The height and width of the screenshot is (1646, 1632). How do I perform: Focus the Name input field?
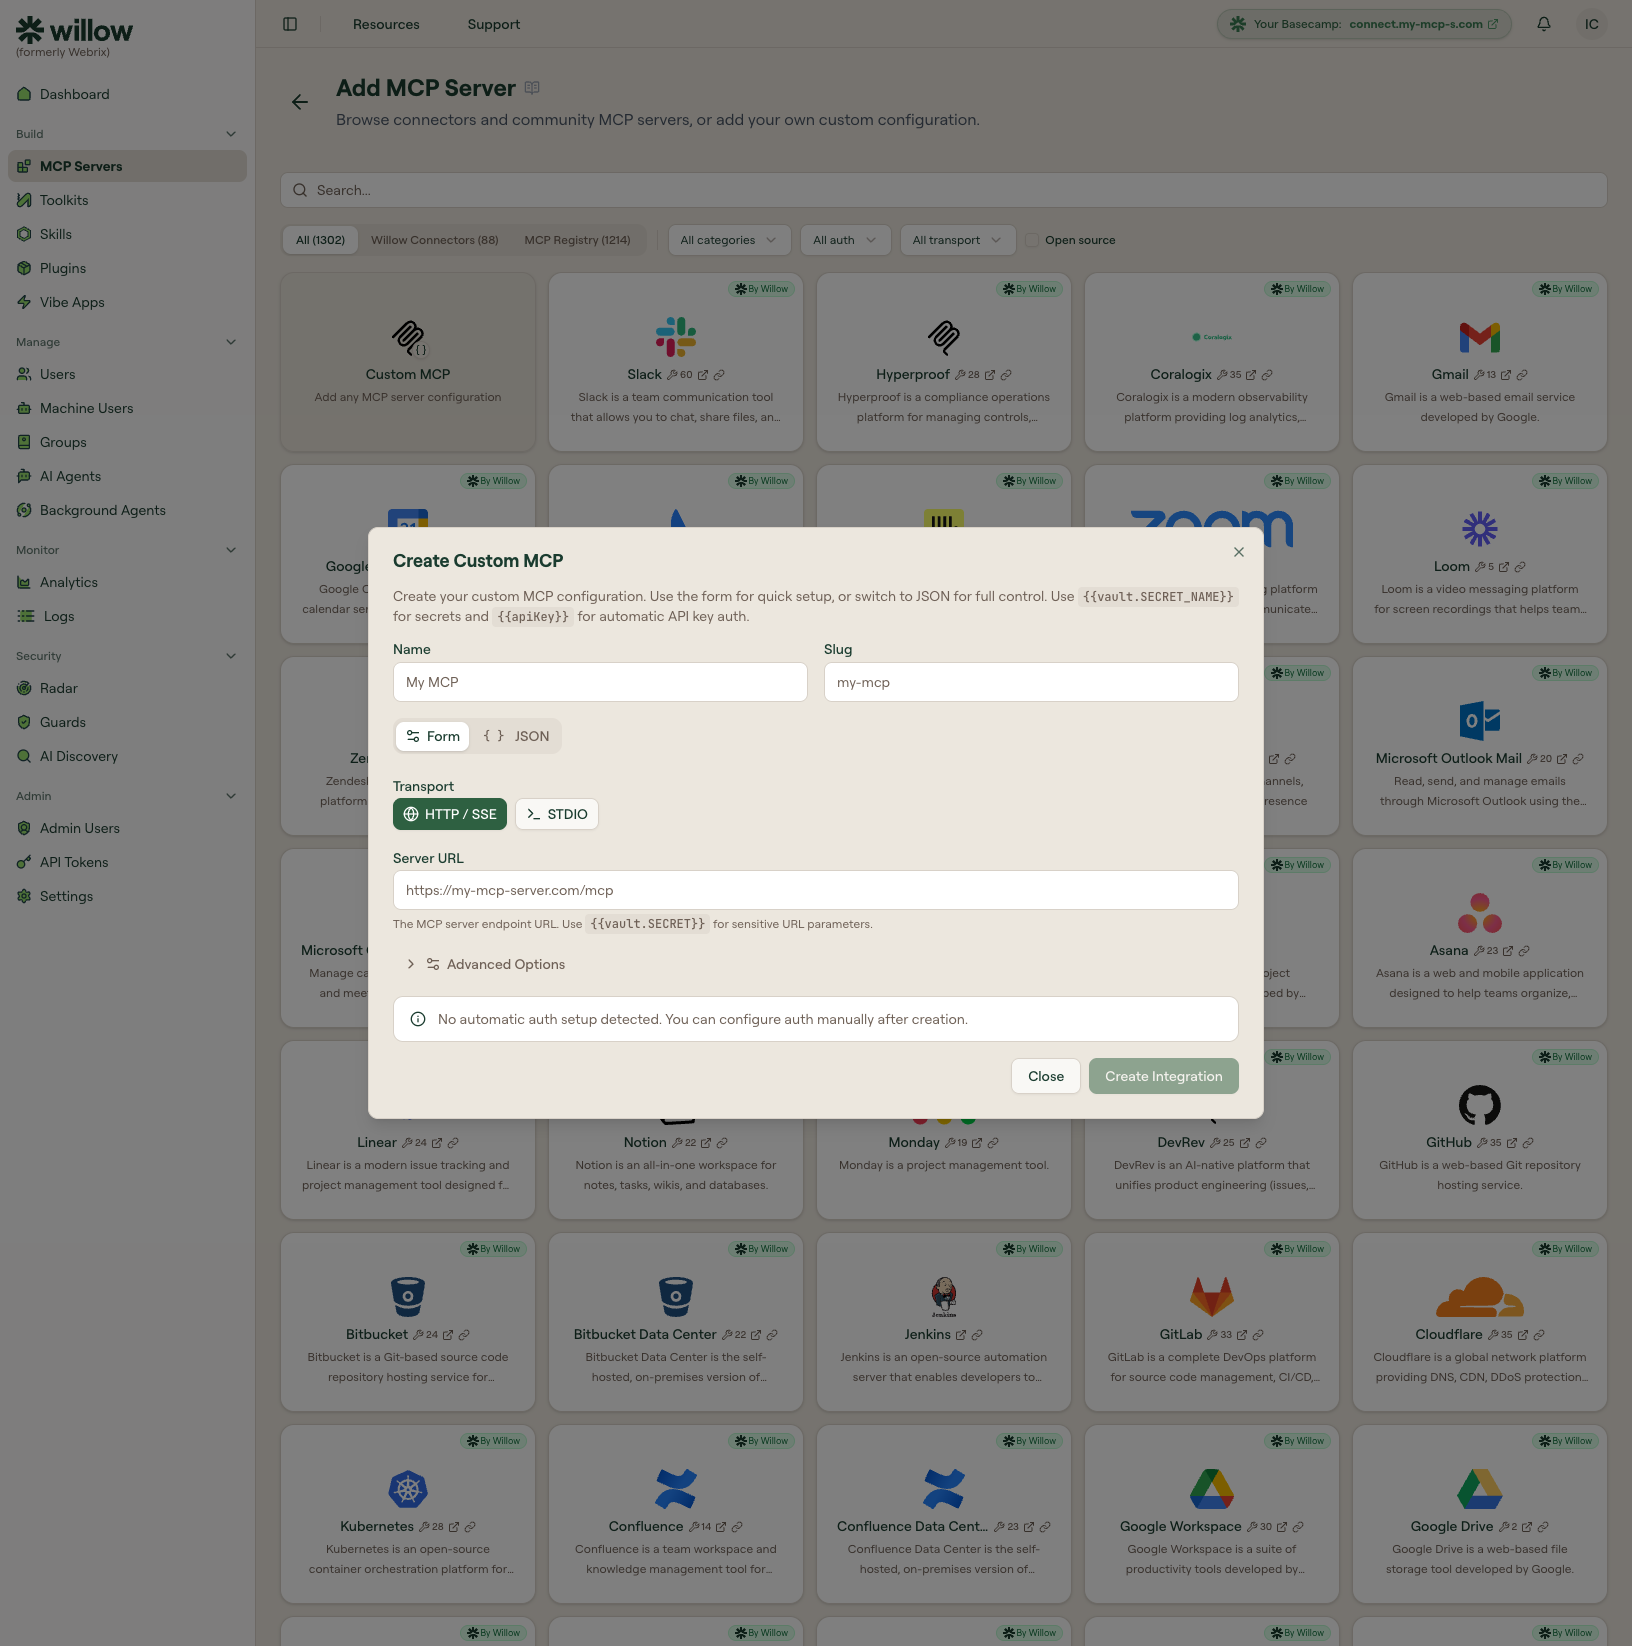pos(600,682)
